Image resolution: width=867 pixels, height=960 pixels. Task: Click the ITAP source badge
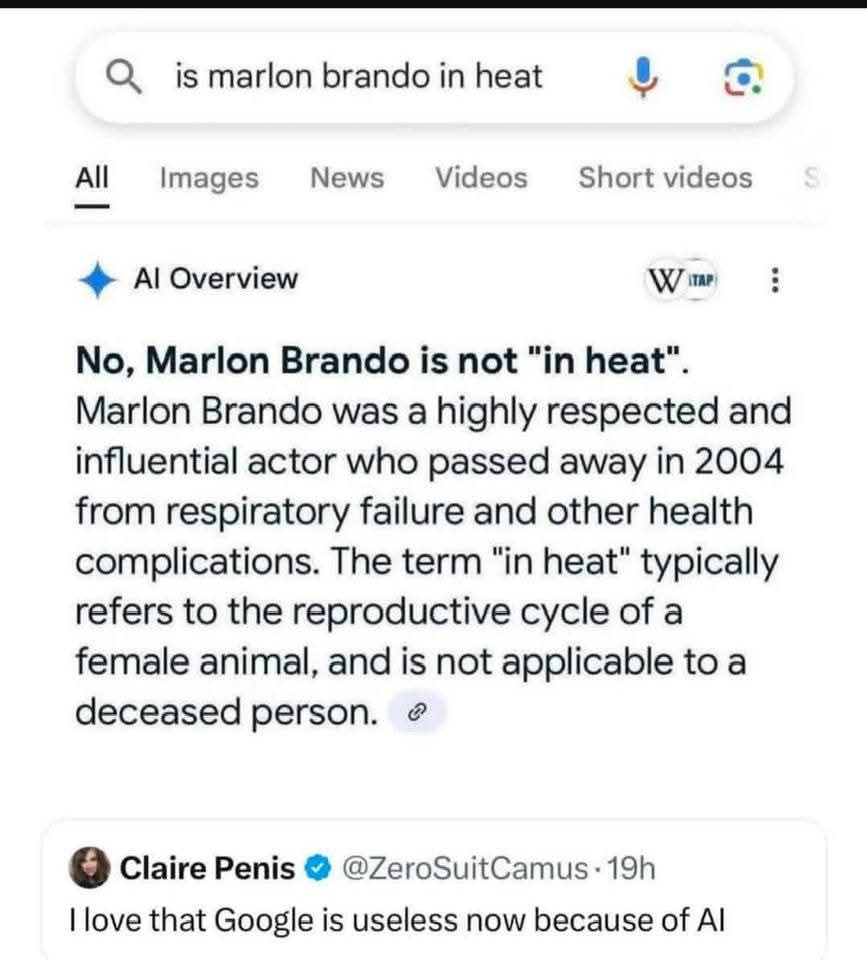(706, 279)
